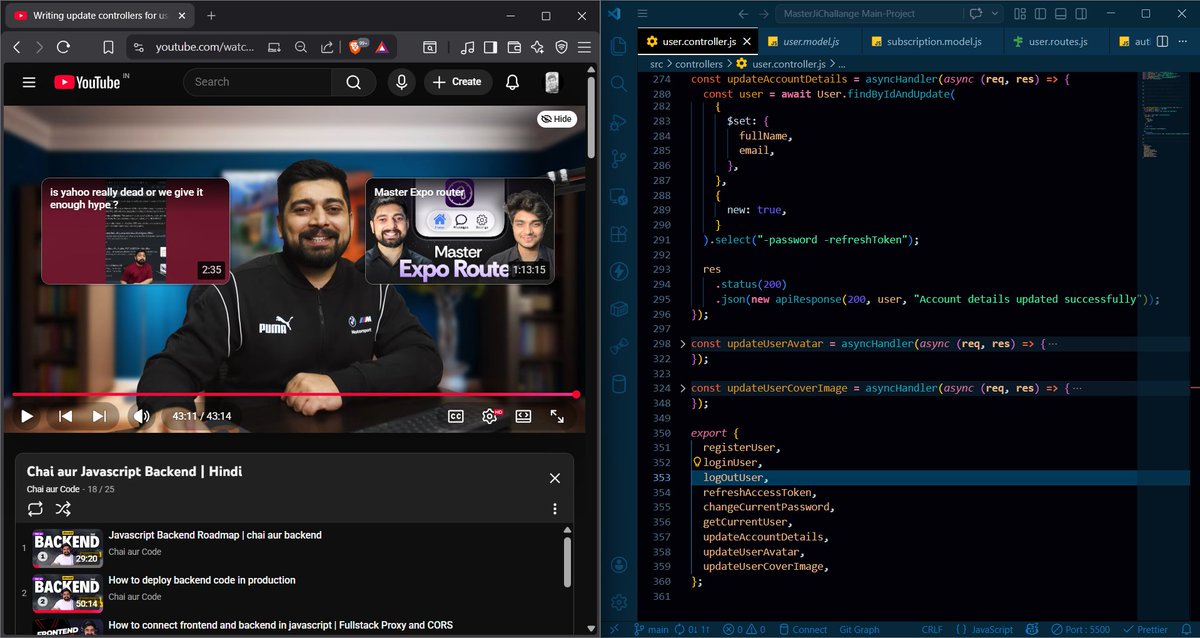Click the YouTube search input field
The image size is (1200, 638).
257,82
